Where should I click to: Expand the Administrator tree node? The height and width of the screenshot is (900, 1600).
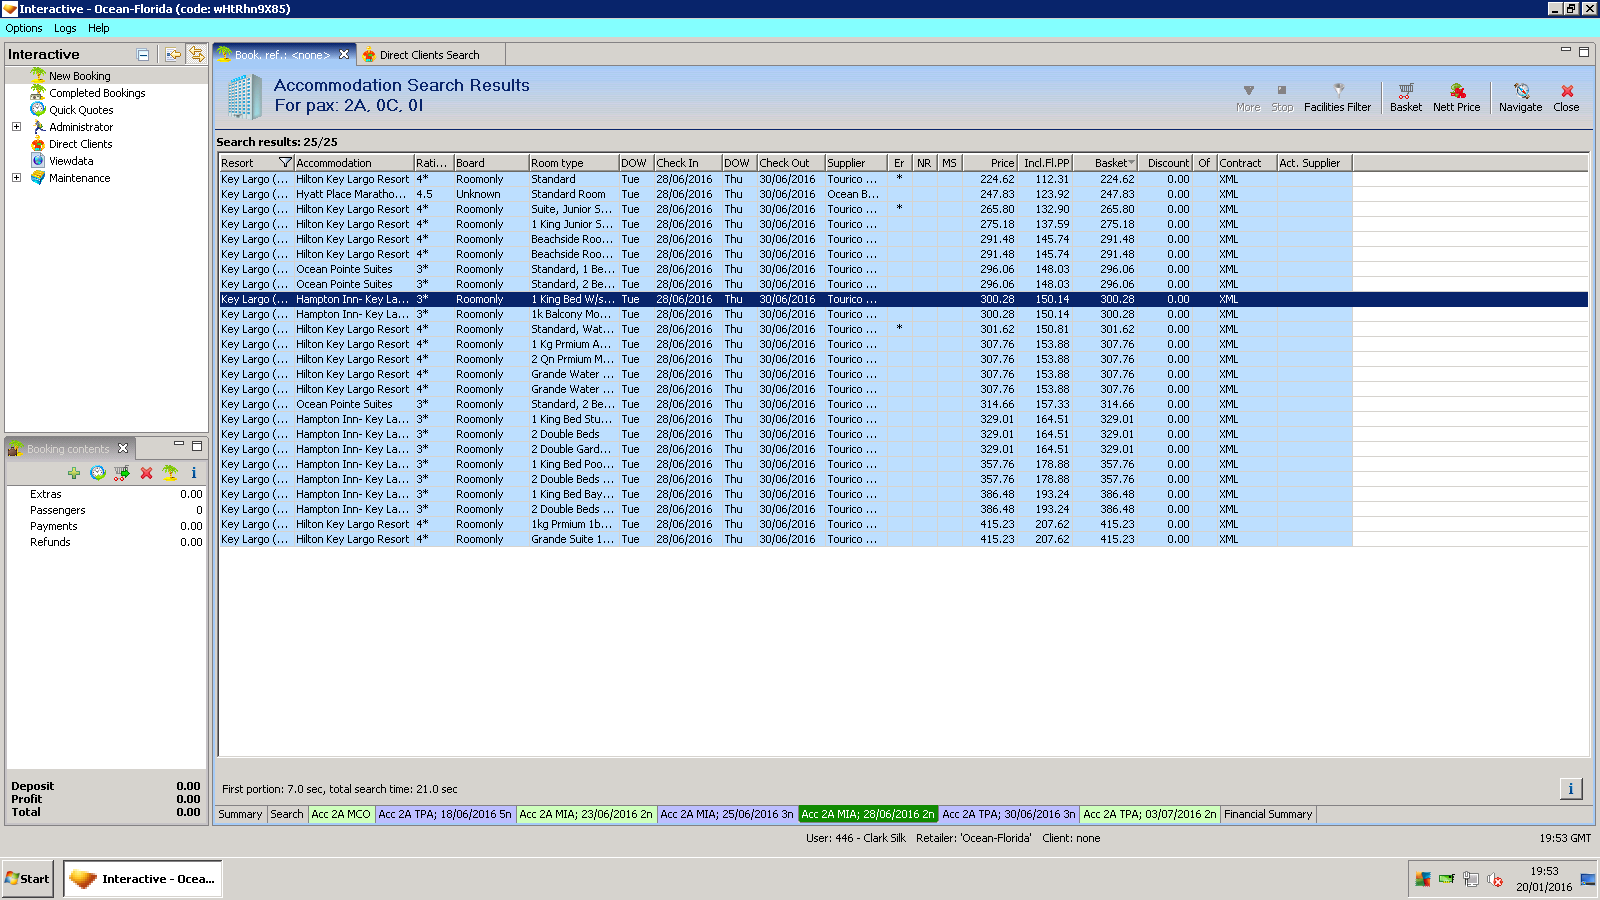16,127
